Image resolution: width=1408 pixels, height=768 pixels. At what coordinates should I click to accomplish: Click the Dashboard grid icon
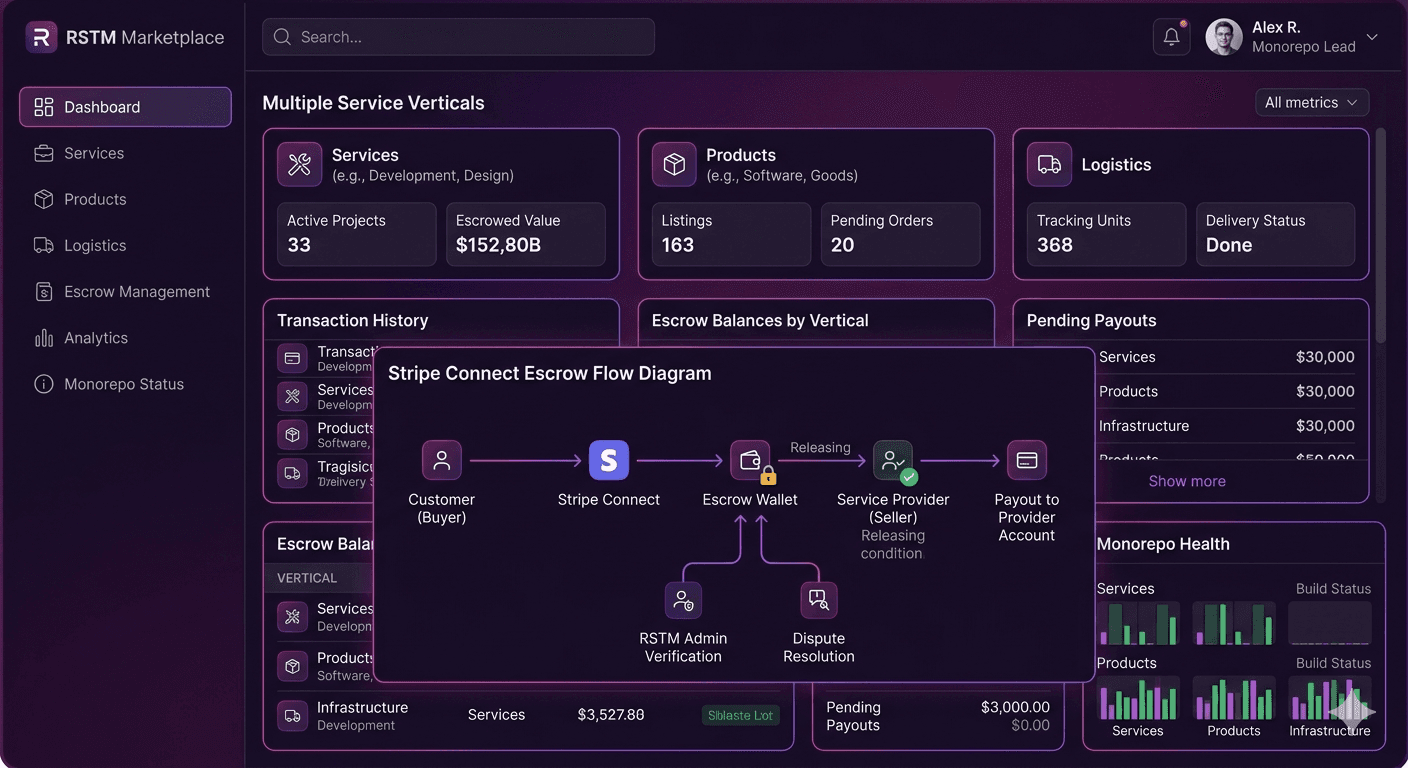pyautogui.click(x=43, y=107)
